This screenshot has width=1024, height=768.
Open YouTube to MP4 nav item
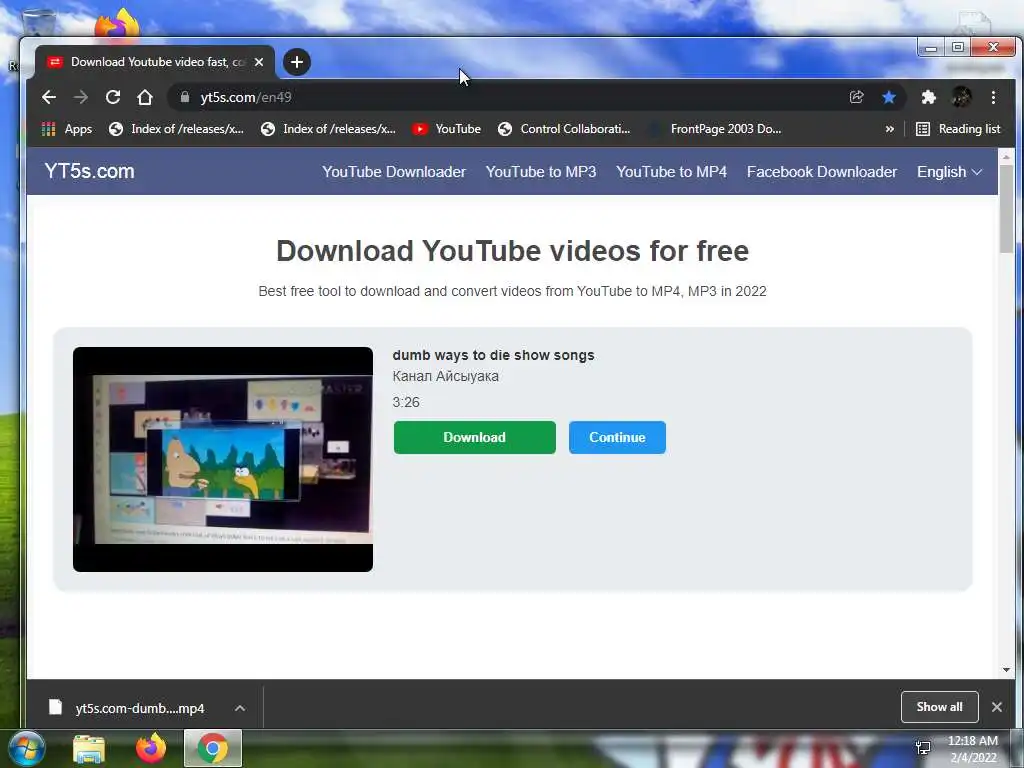click(x=671, y=172)
